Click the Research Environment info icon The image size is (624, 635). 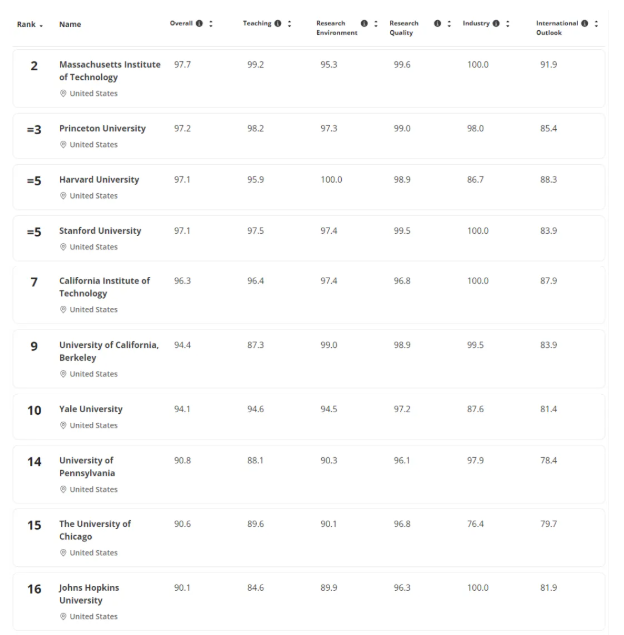tap(364, 23)
